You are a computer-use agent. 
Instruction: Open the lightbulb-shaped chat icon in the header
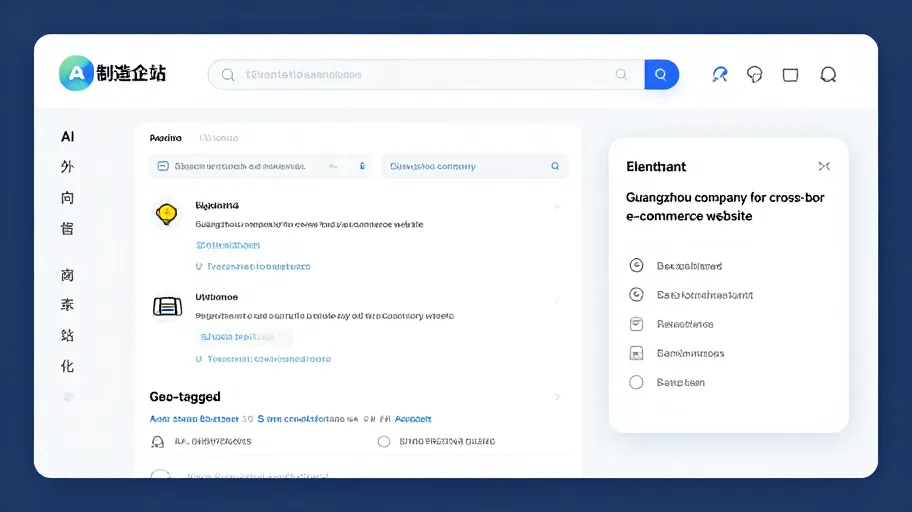point(754,74)
